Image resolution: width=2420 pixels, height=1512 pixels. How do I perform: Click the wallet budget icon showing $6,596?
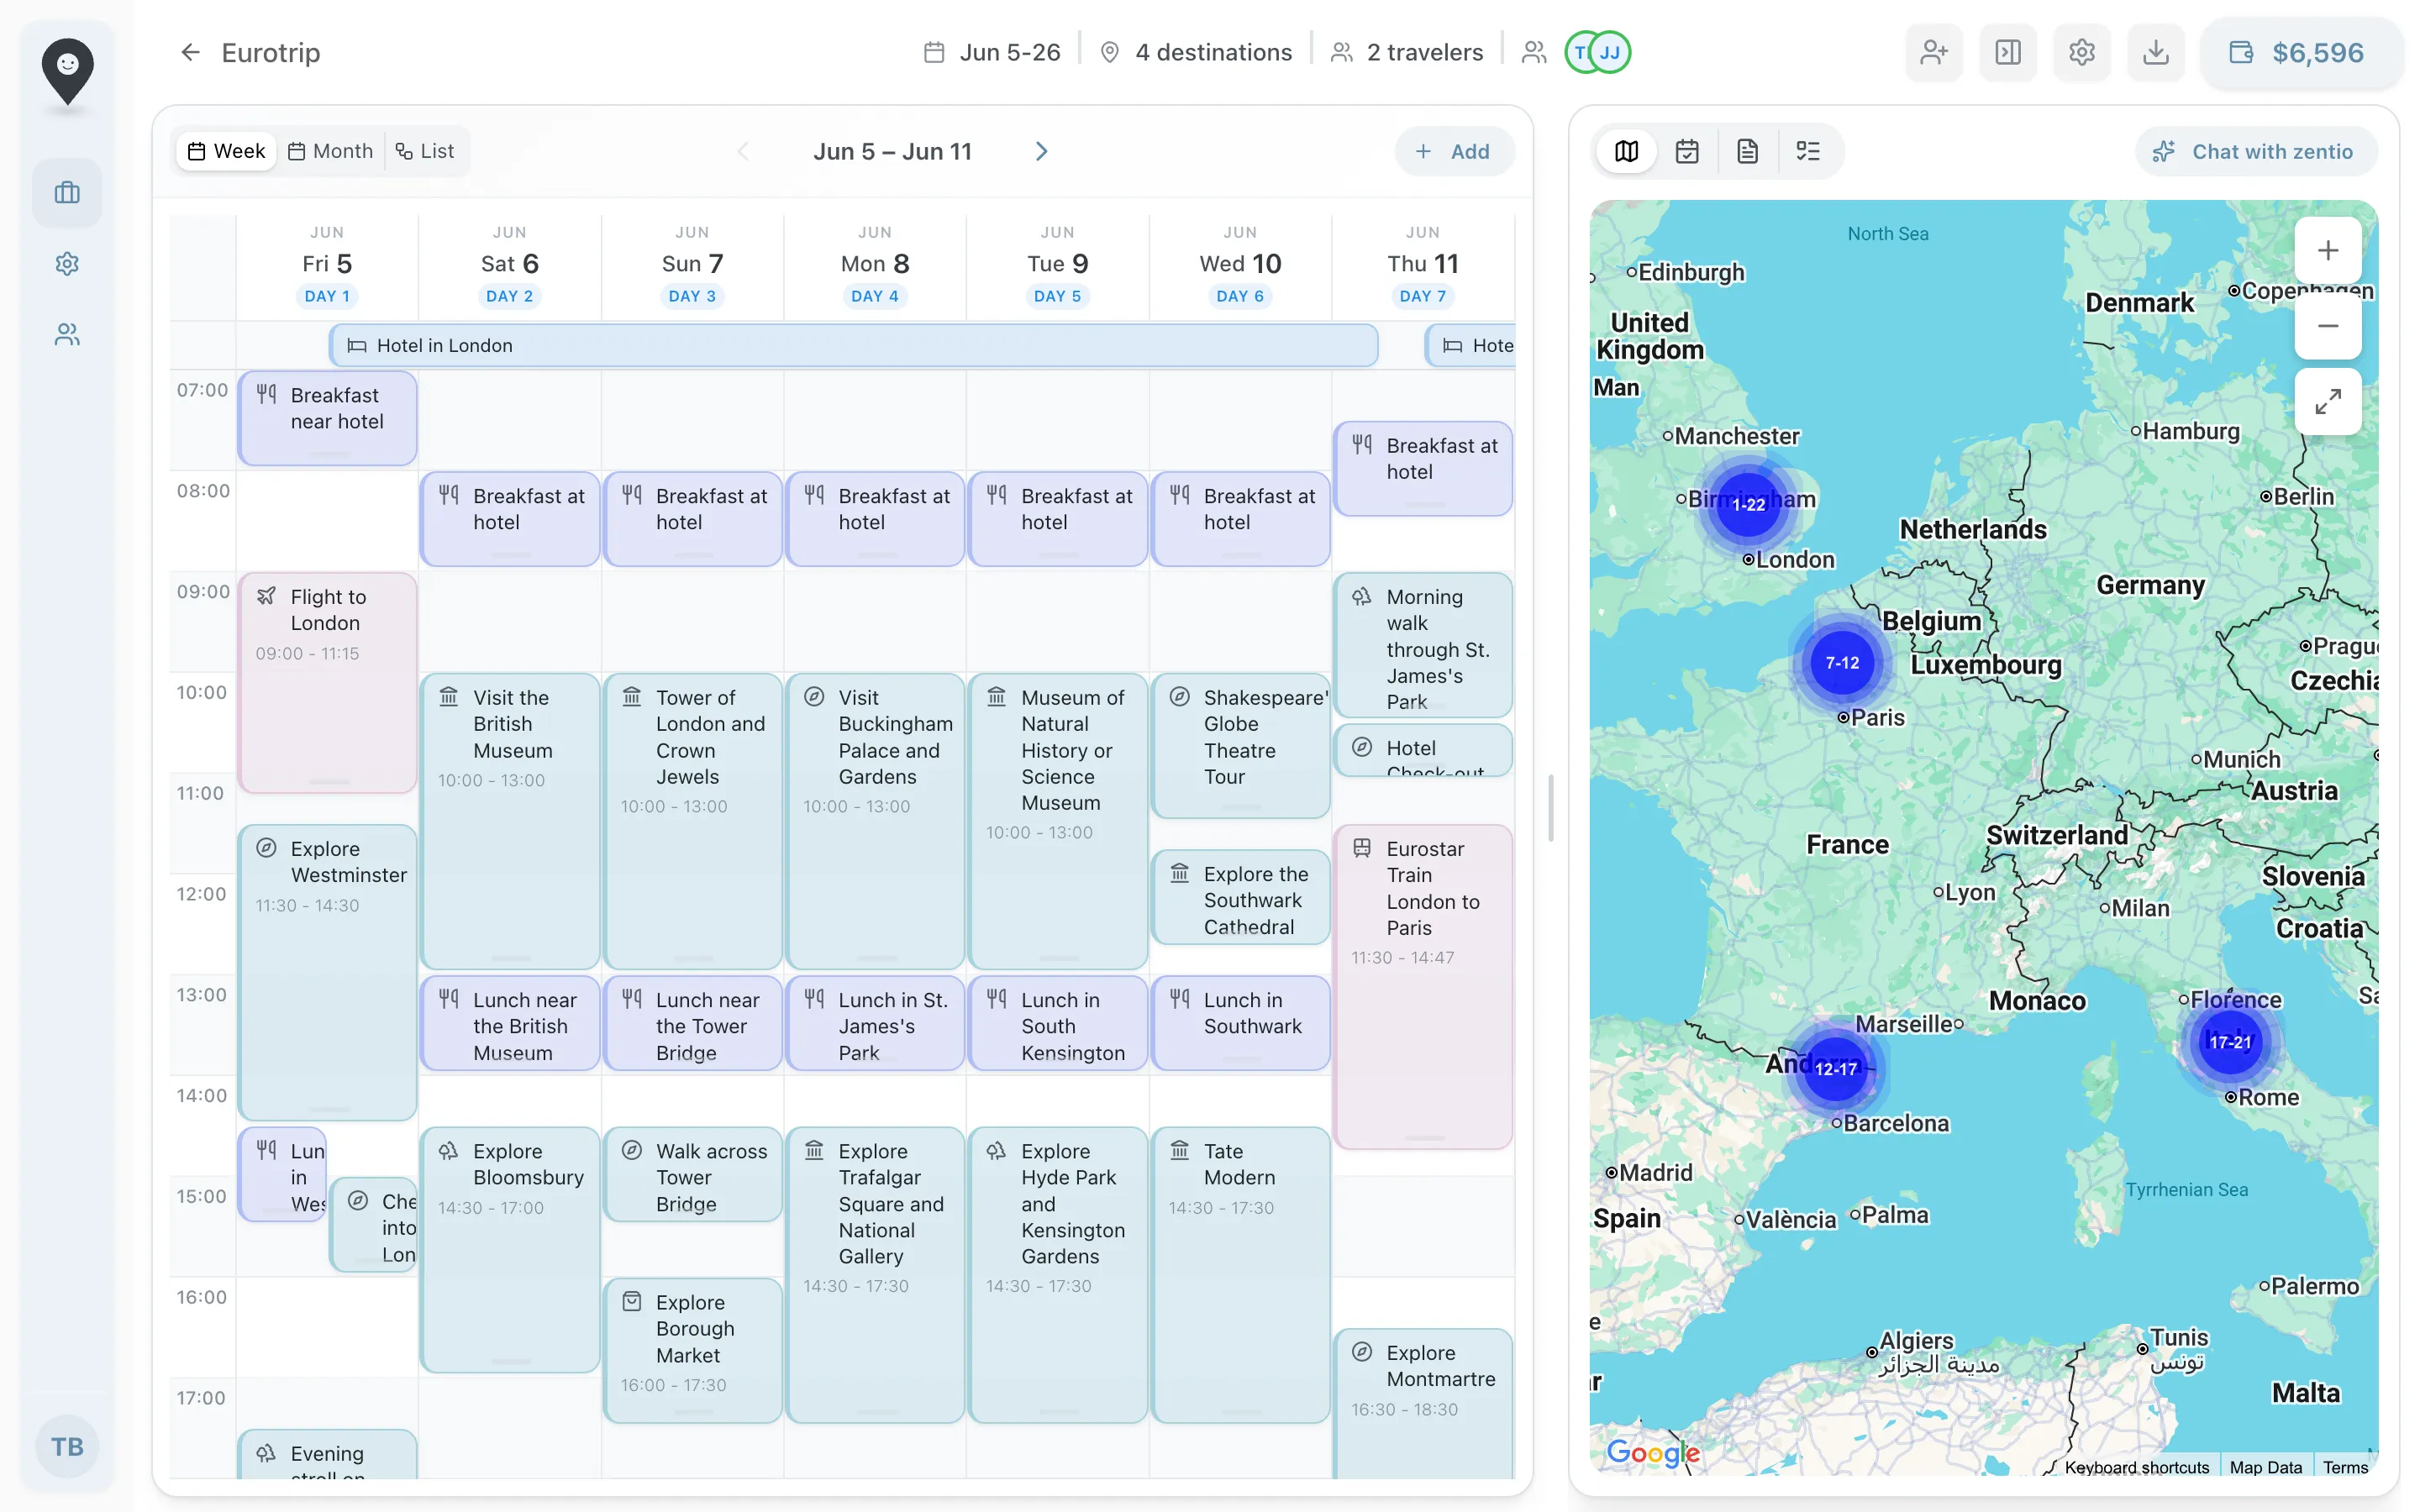(2300, 52)
